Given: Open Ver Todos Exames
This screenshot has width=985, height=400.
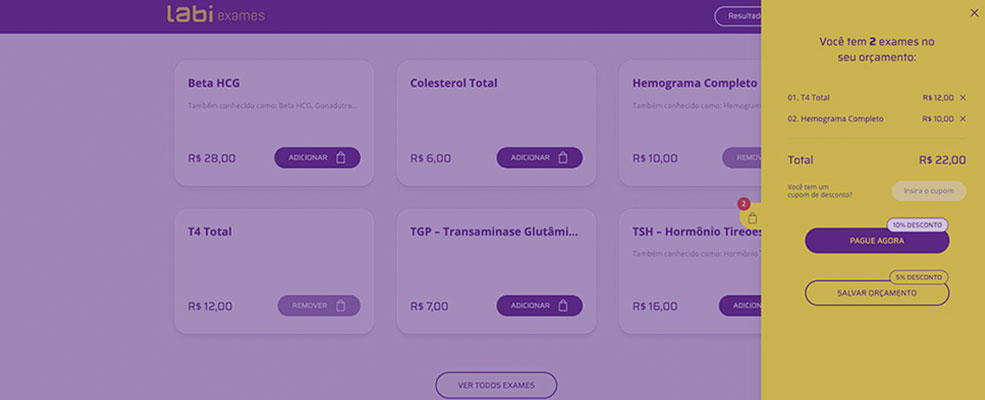Looking at the screenshot, I should [496, 385].
